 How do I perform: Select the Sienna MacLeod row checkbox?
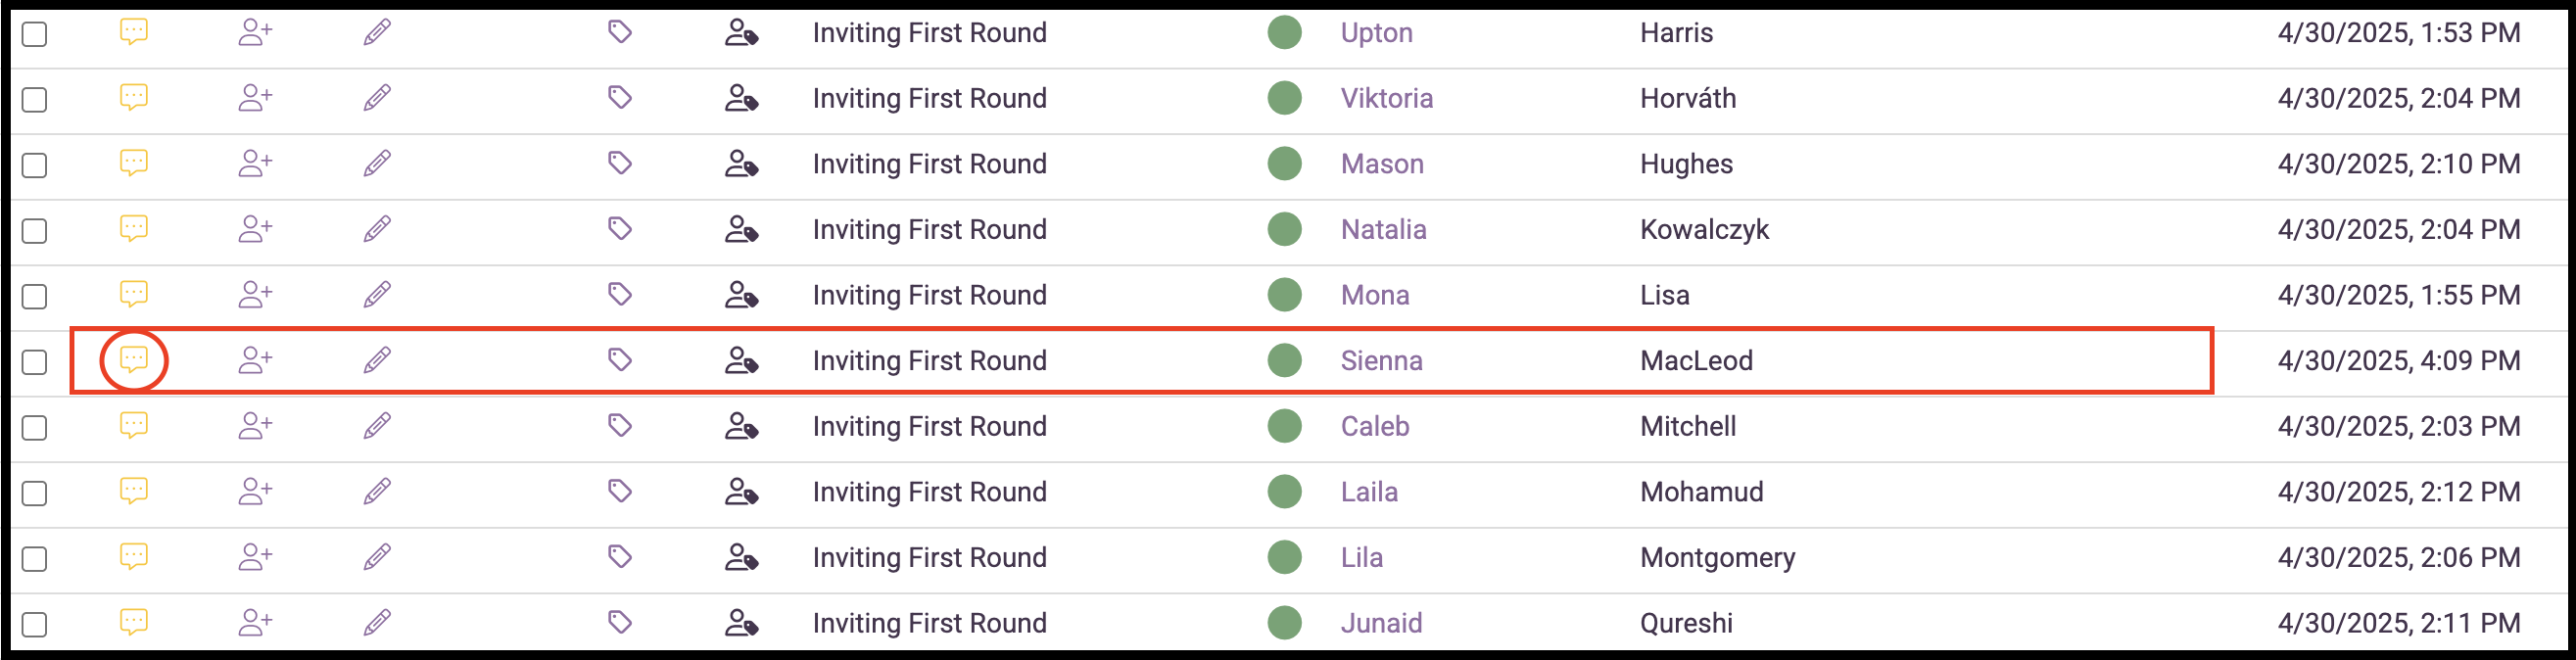tap(35, 362)
